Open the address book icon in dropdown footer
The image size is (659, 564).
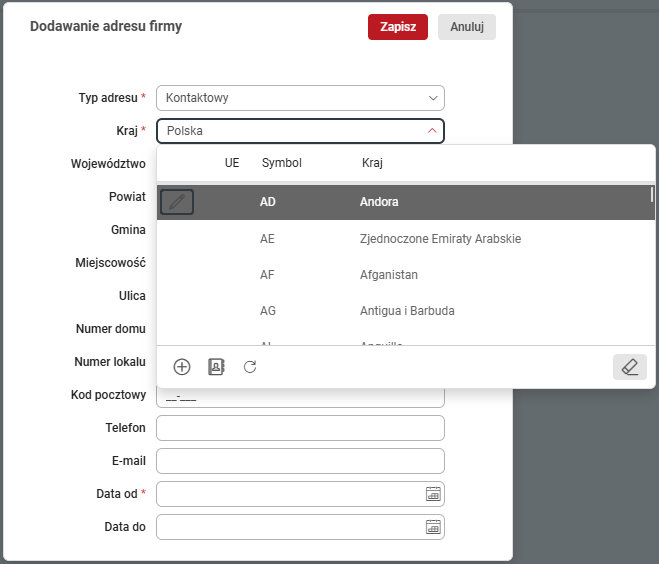pyautogui.click(x=216, y=367)
